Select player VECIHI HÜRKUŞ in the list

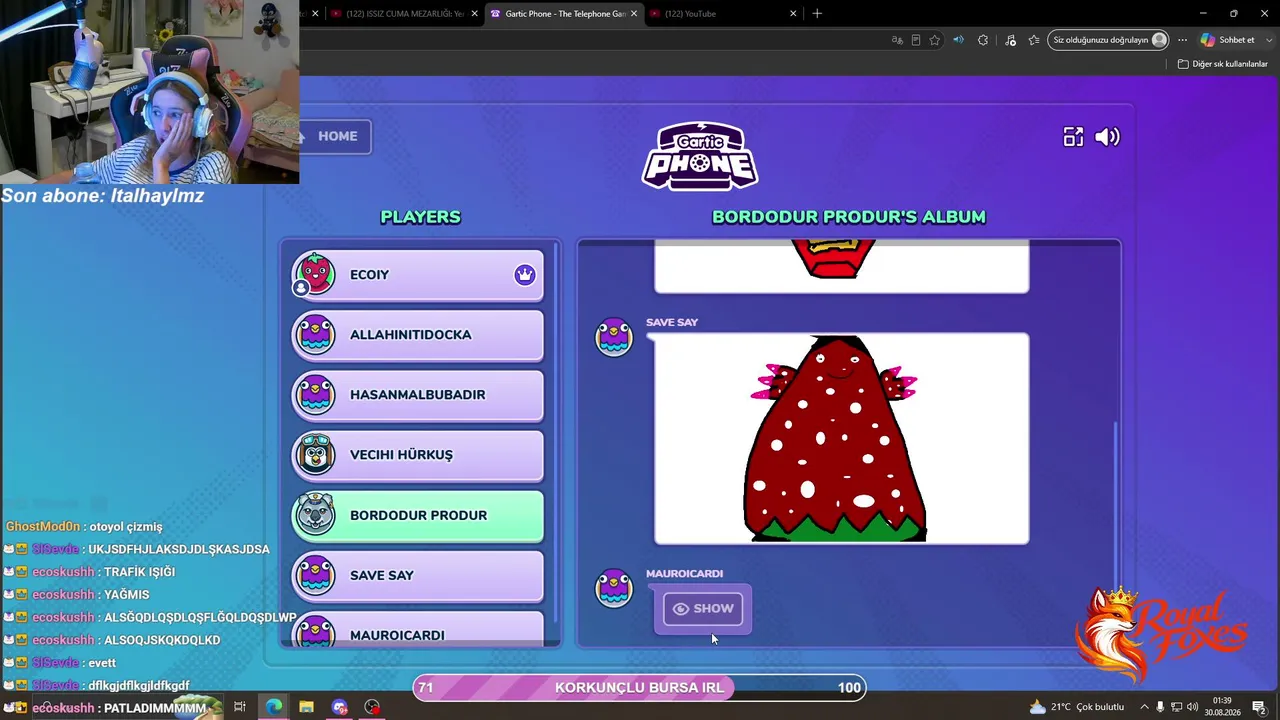(418, 455)
